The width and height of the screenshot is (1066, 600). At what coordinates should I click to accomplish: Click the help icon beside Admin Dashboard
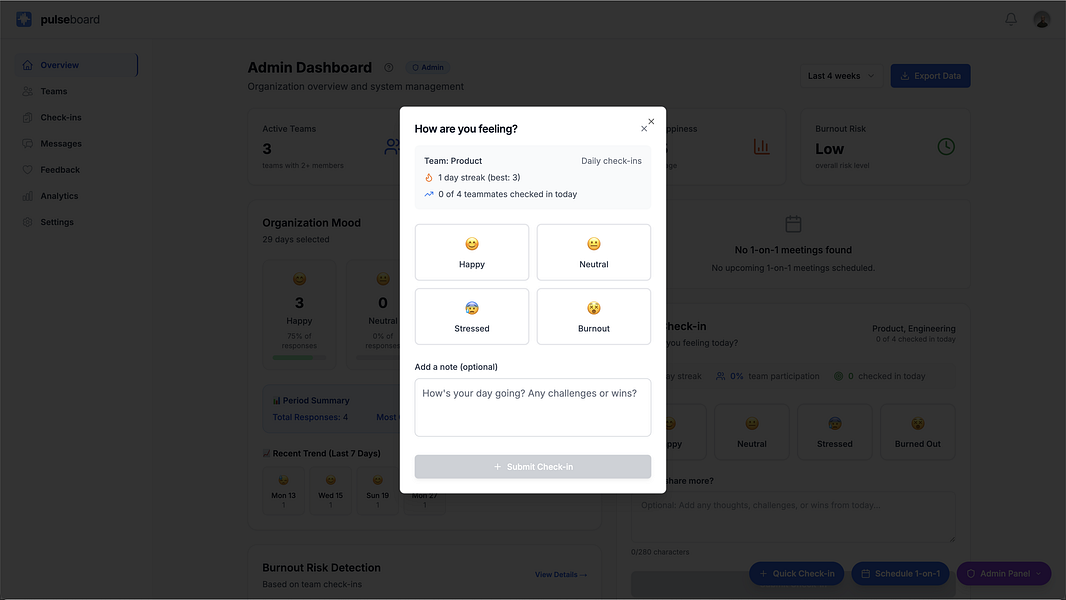[389, 68]
